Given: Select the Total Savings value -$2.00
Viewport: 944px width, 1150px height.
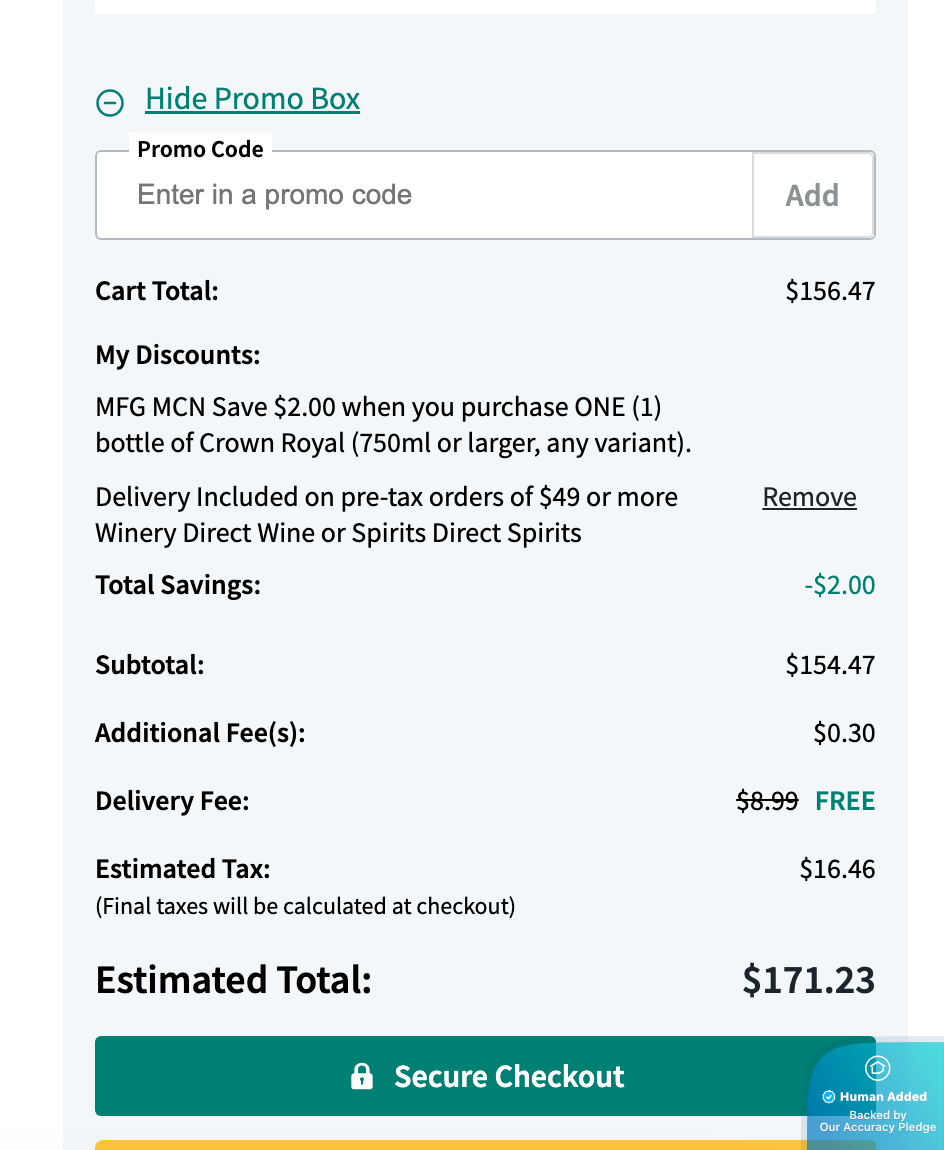Looking at the screenshot, I should pyautogui.click(x=839, y=585).
